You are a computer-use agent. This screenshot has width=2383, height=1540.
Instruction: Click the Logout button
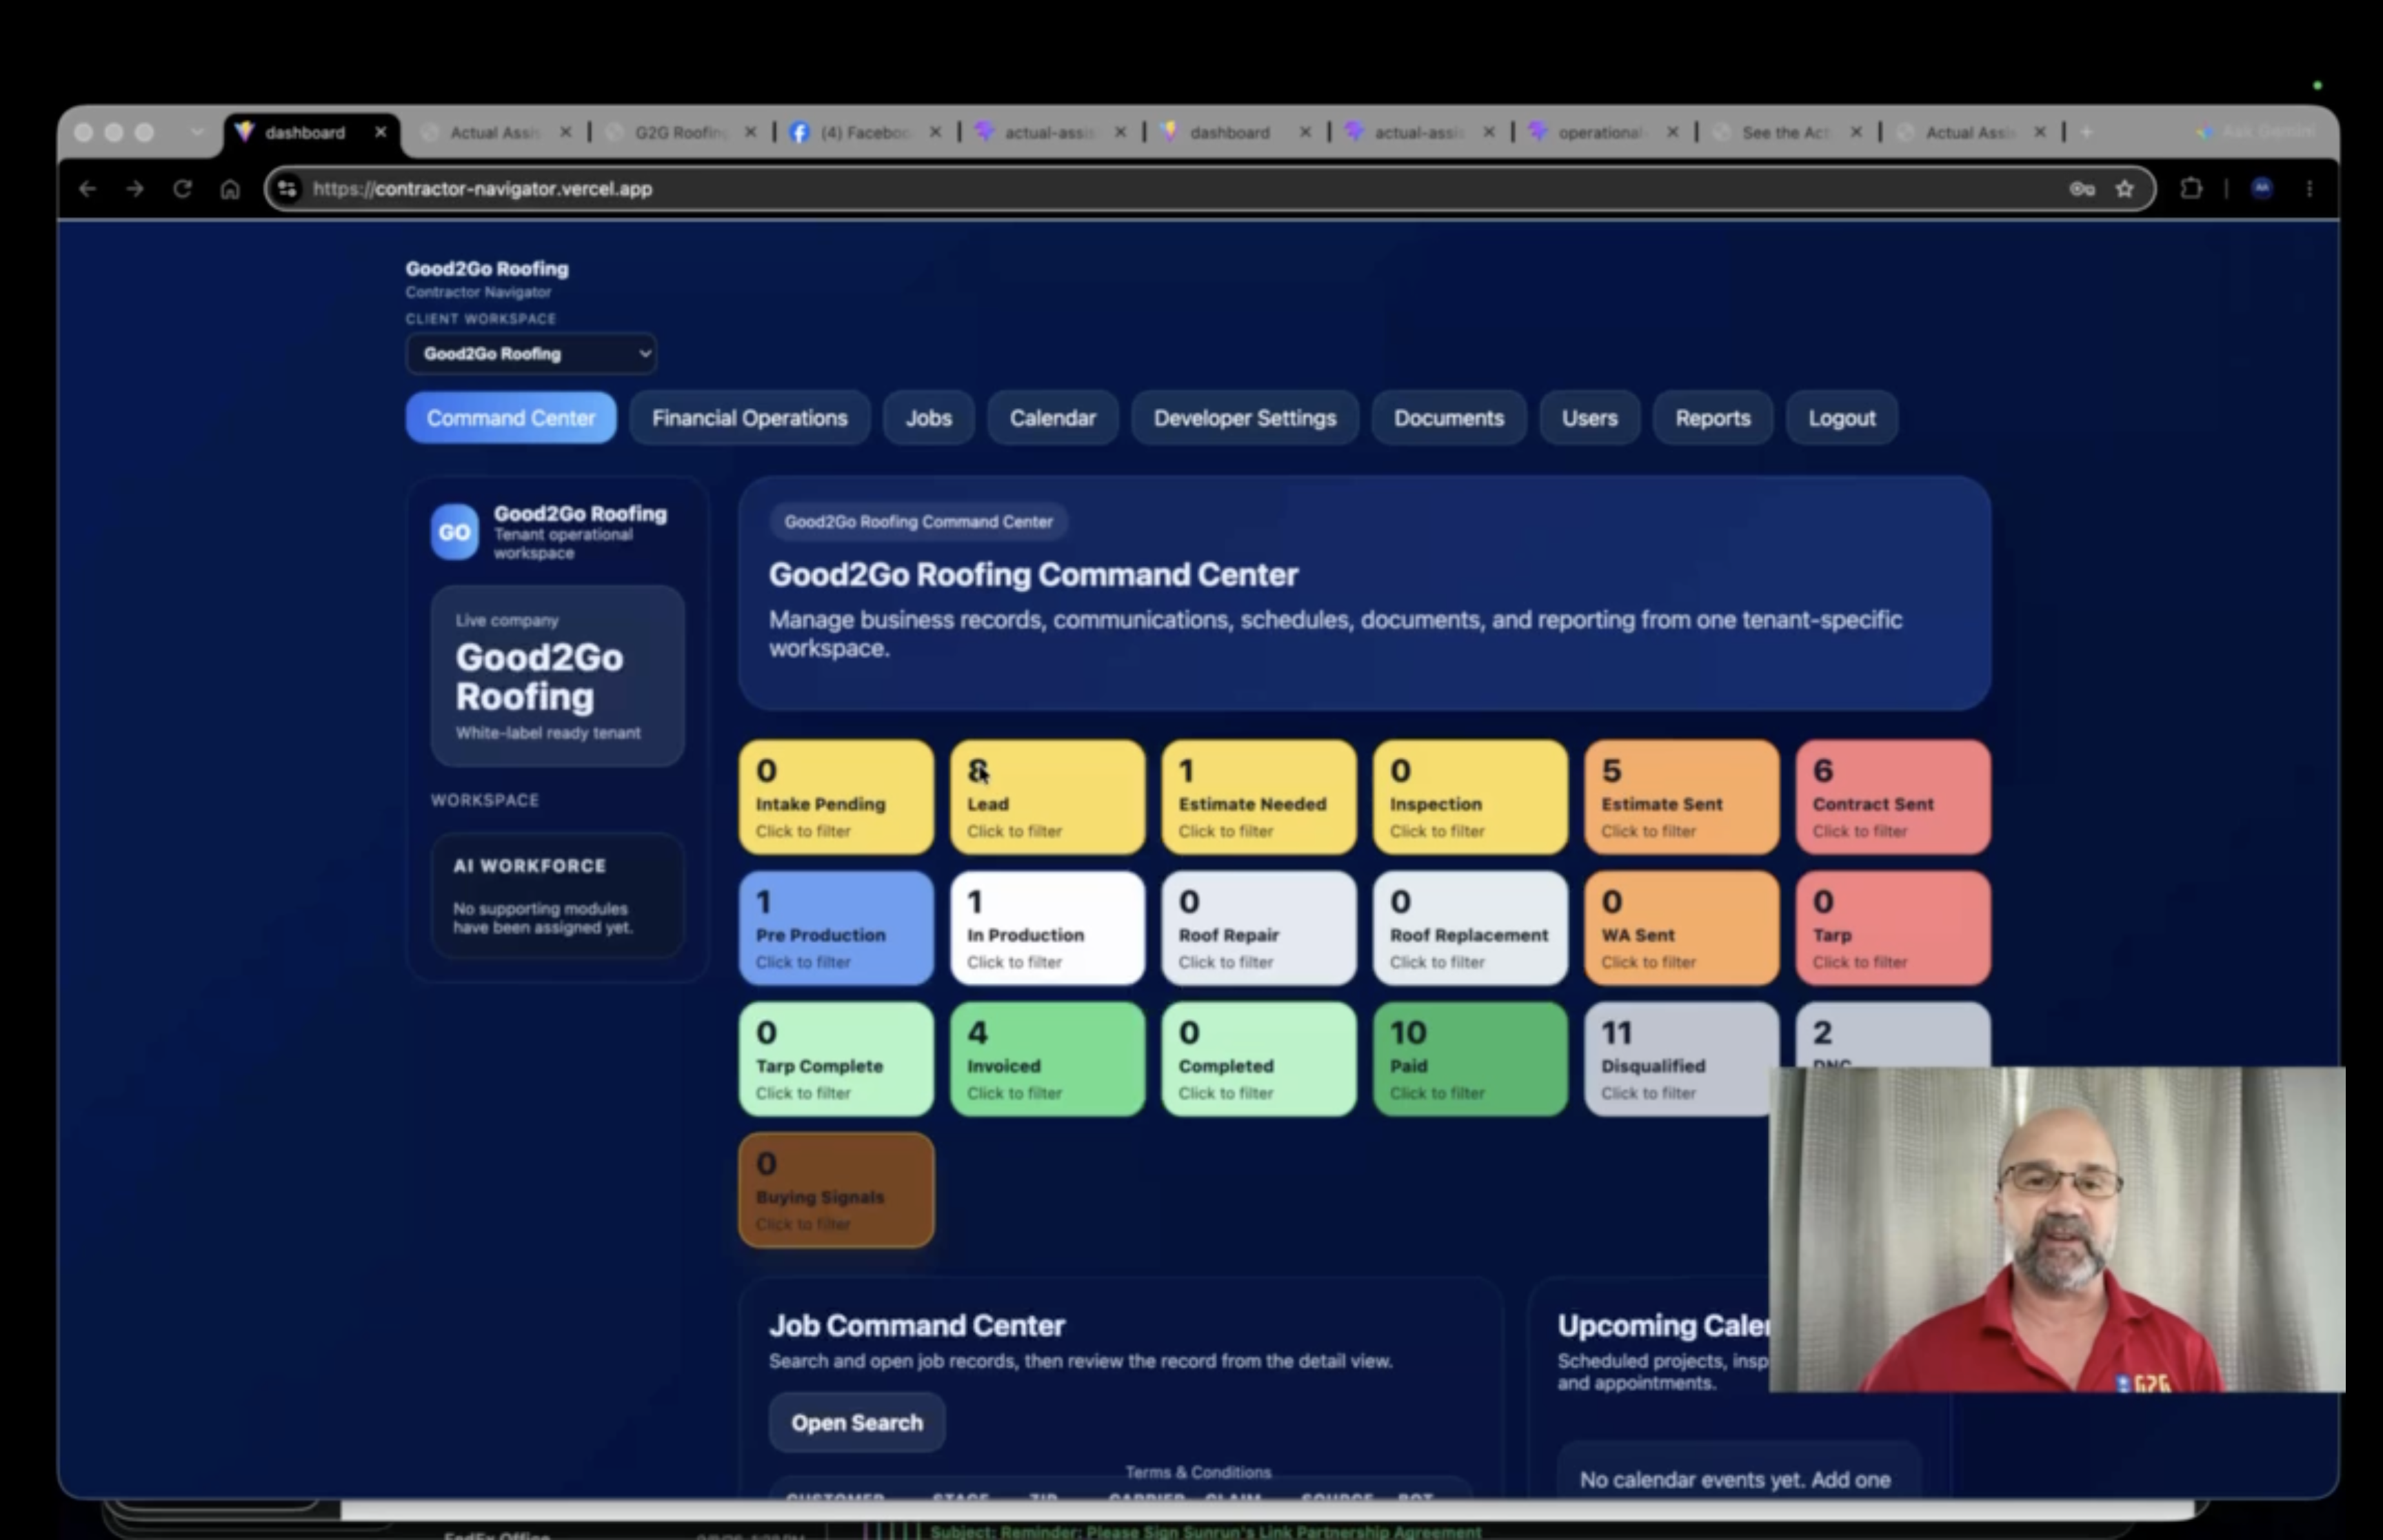[x=1842, y=418]
